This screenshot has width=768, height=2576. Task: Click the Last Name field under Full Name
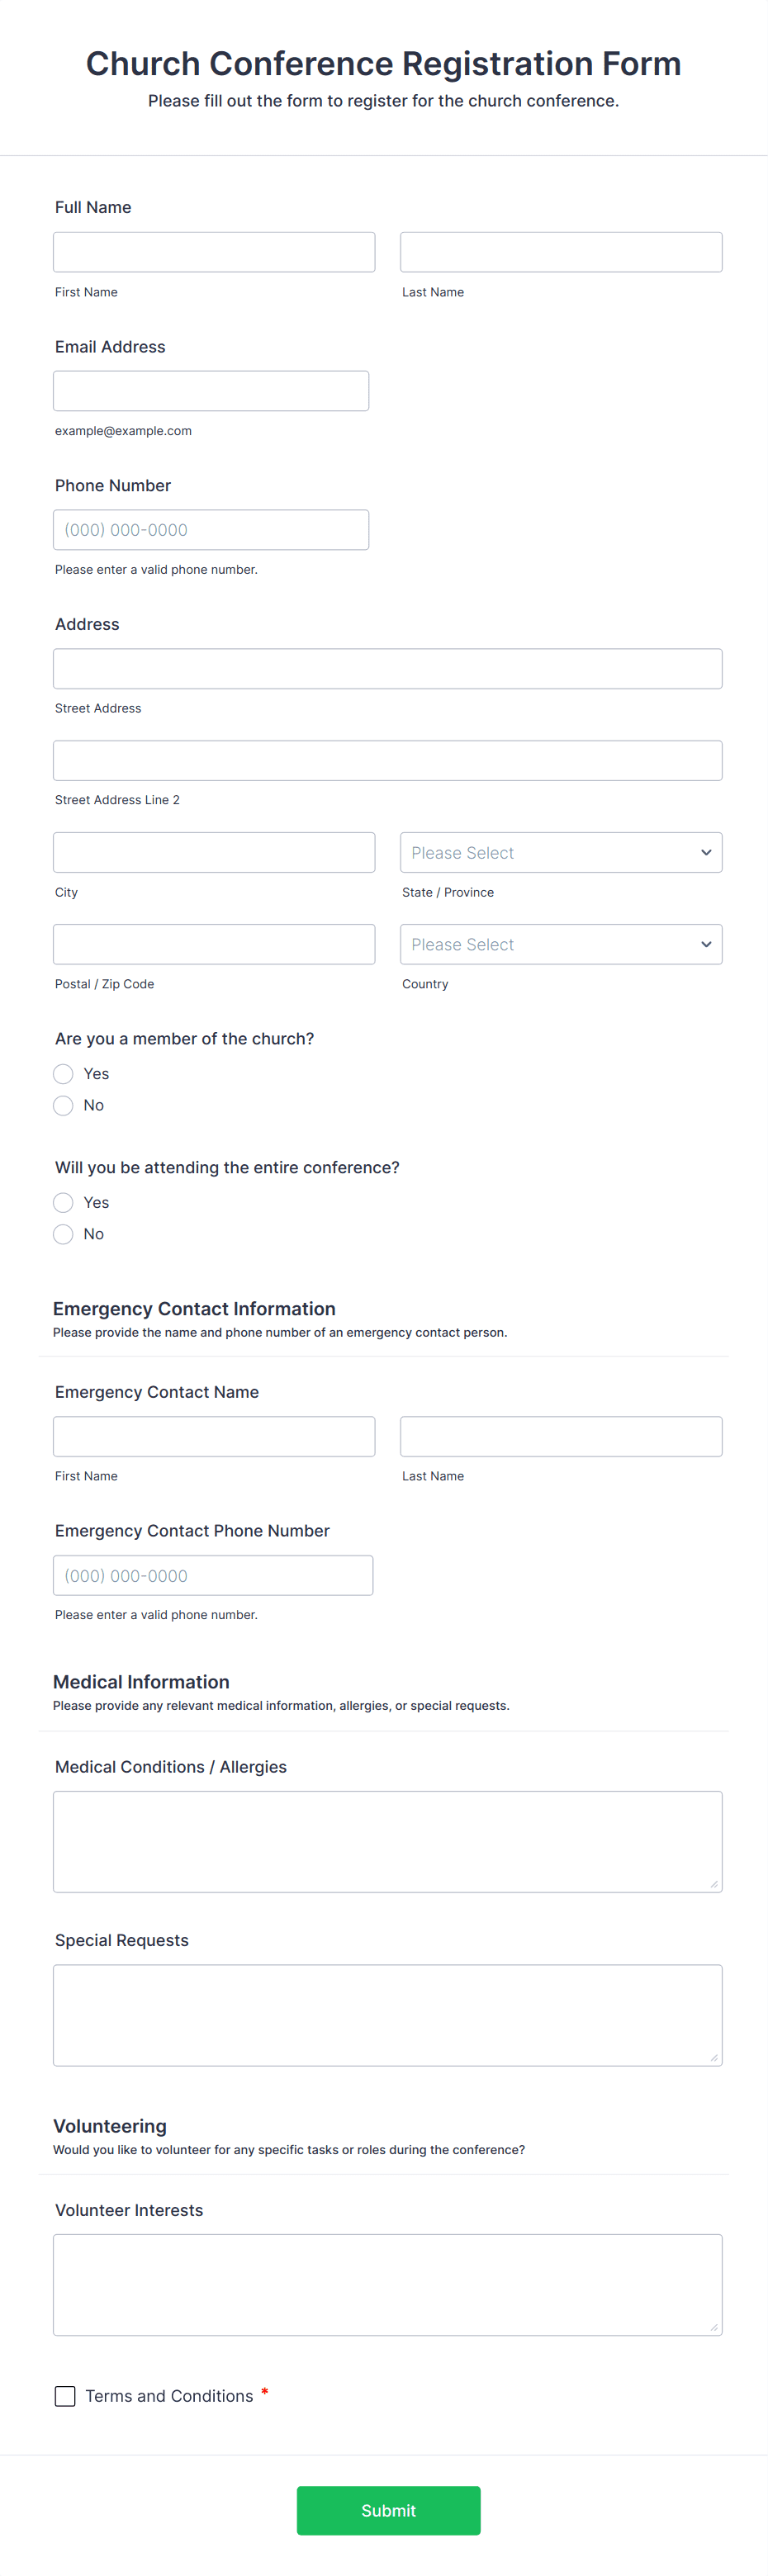(560, 251)
